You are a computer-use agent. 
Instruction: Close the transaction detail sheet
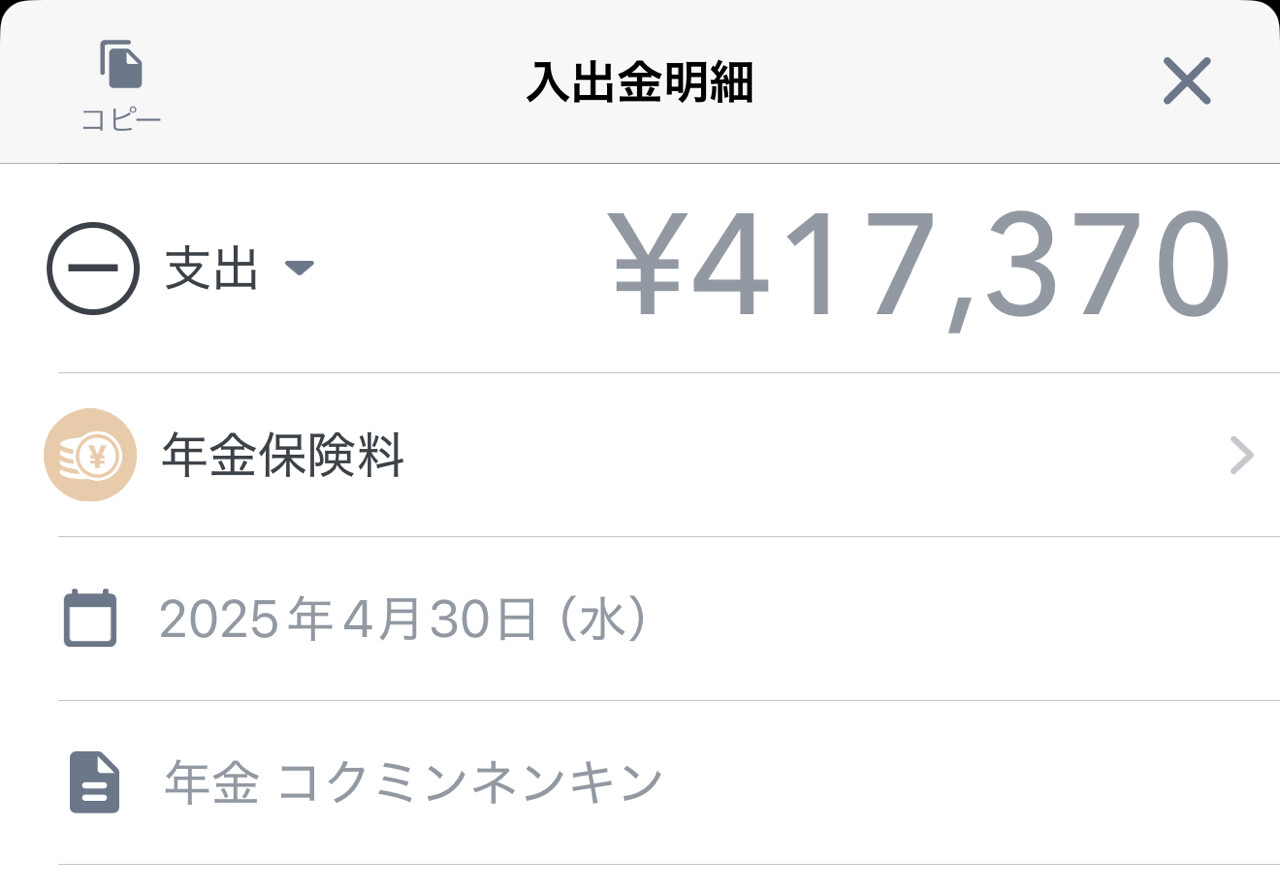(1187, 81)
